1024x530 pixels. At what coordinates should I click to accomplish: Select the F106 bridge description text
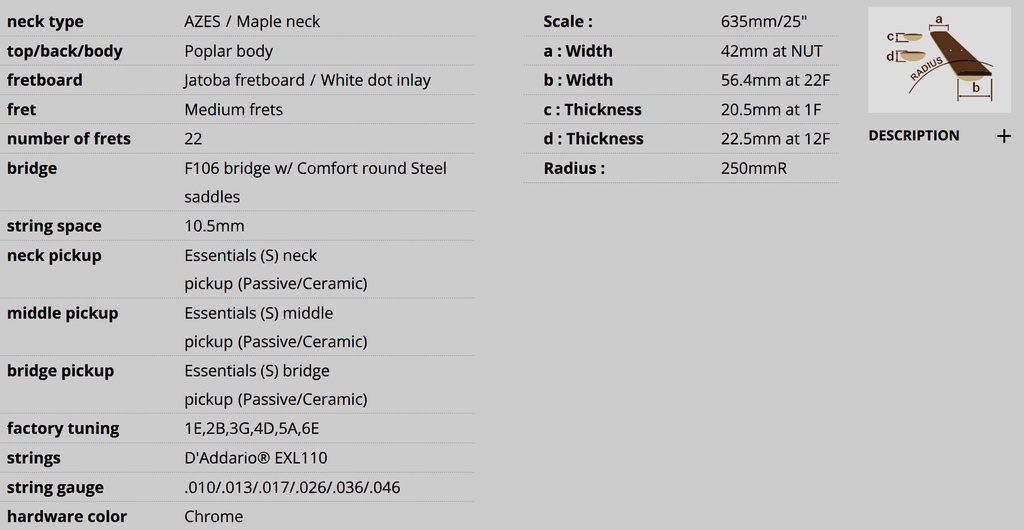point(315,182)
